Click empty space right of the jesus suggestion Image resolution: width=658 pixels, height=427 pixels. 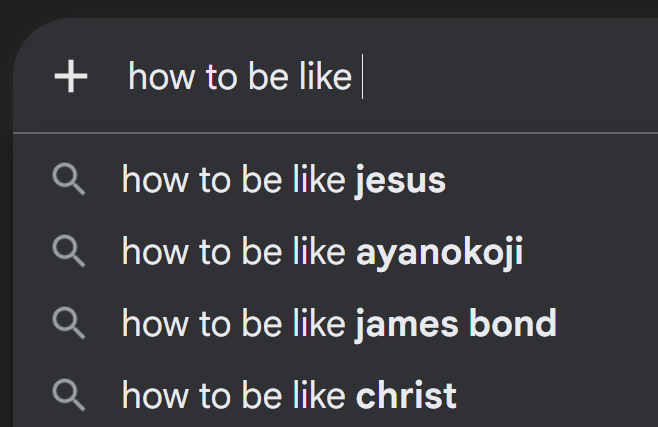pos(551,180)
